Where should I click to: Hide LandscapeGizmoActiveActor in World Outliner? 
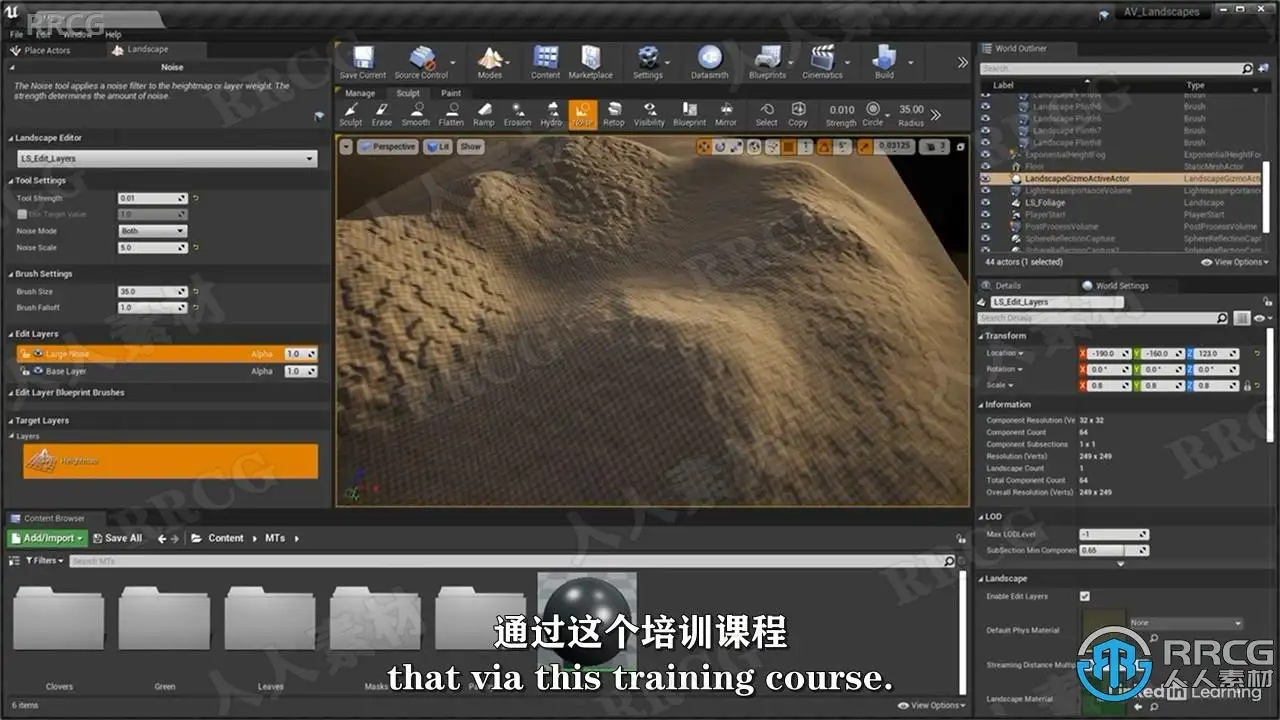click(986, 179)
